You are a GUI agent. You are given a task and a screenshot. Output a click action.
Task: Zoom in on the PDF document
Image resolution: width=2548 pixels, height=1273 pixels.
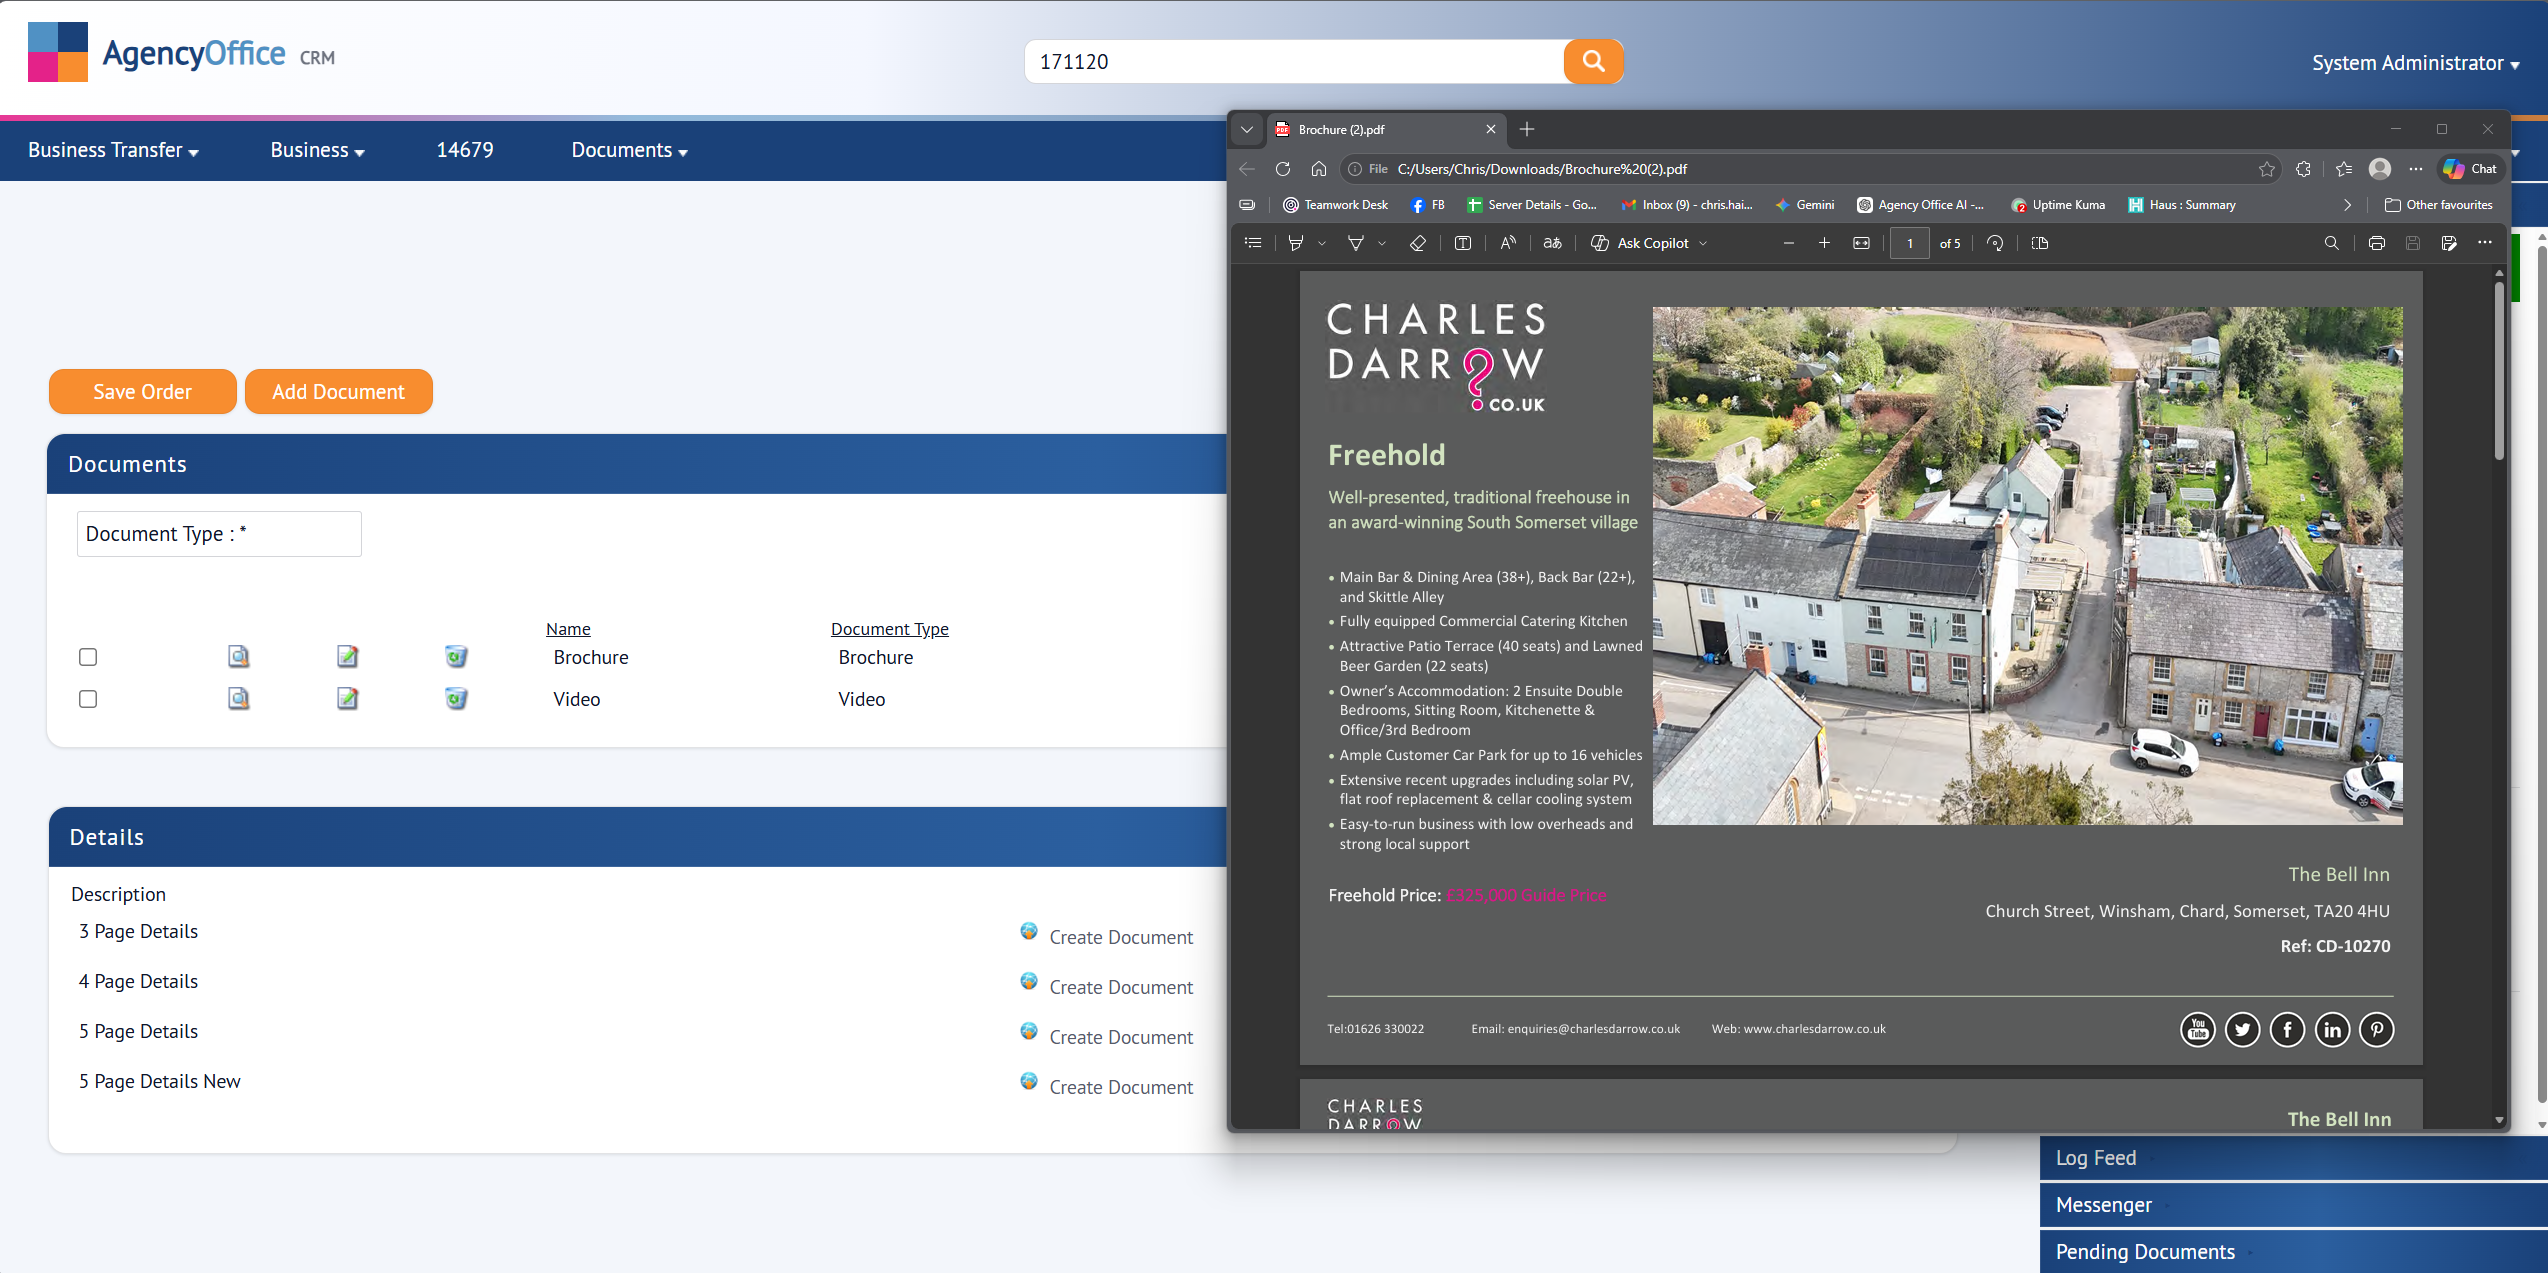click(1824, 243)
